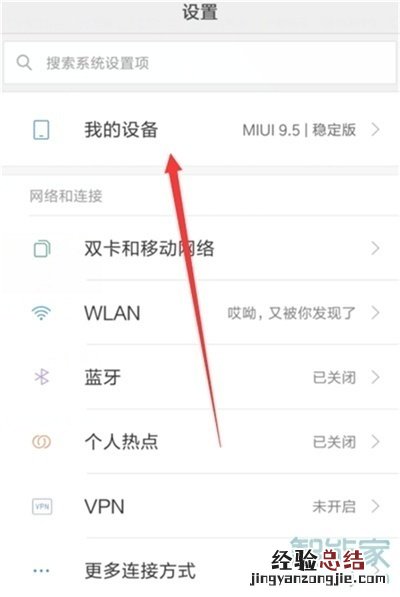Select the 更多连接方式 entry

click(200, 570)
